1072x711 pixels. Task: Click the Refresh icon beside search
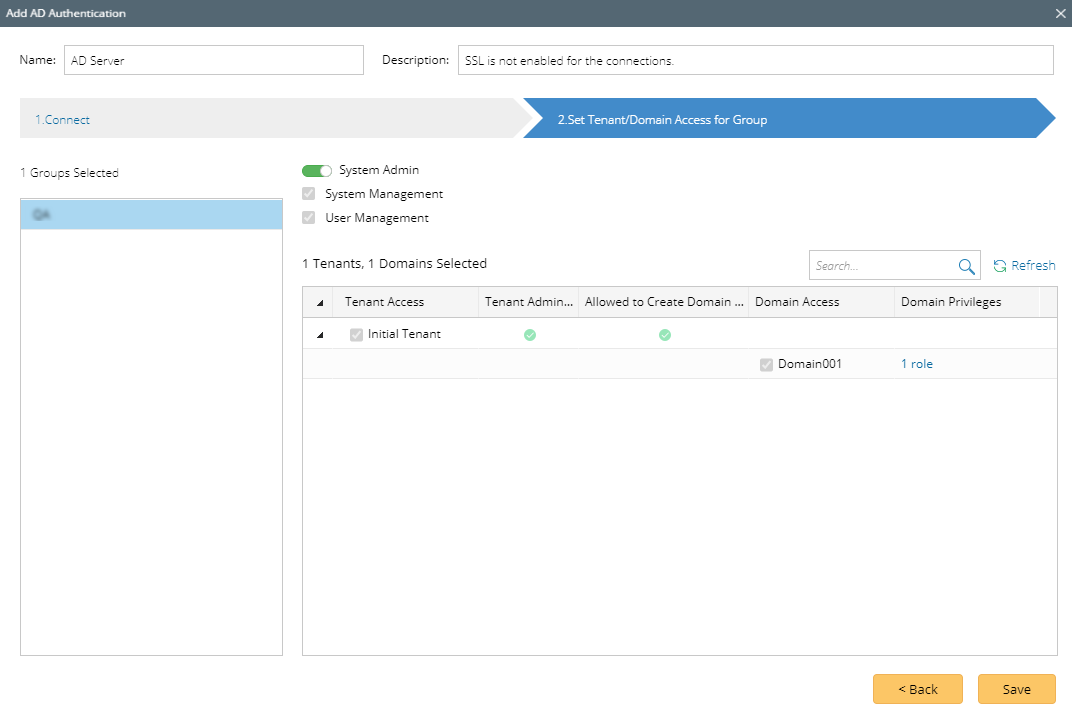point(999,266)
